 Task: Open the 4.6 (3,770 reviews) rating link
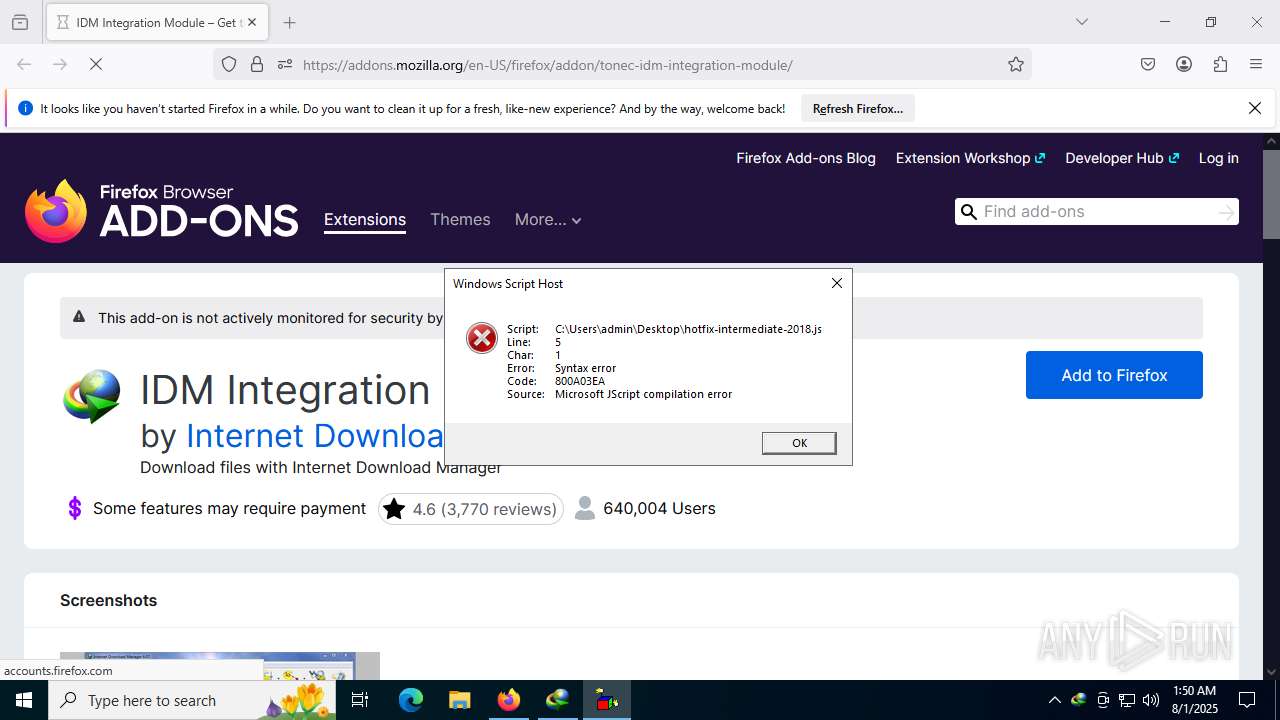tap(471, 509)
